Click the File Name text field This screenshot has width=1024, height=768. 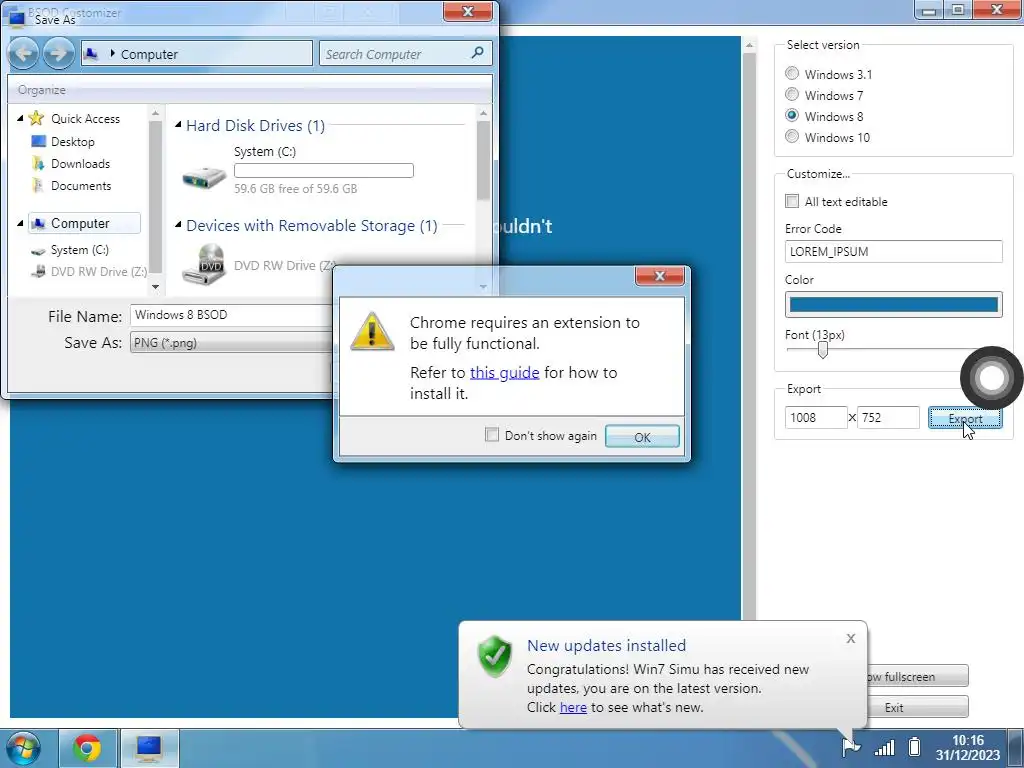231,315
